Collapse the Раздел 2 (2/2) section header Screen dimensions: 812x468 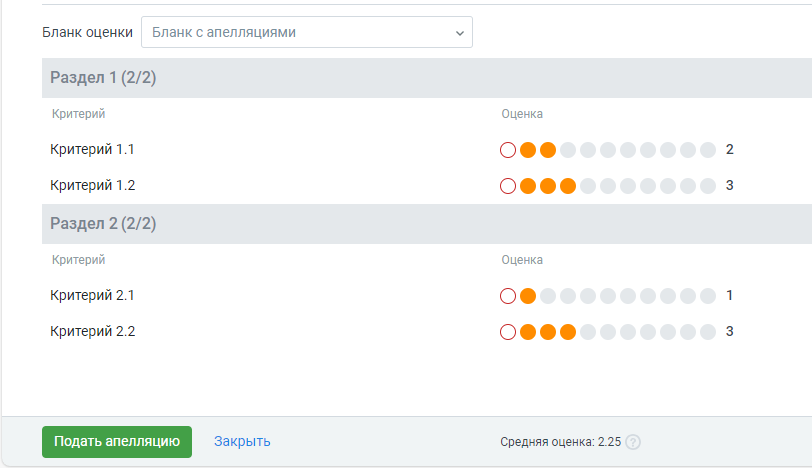427,224
